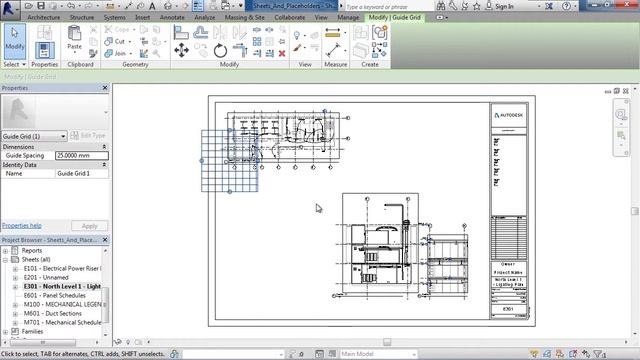The image size is (640, 360).
Task: Select the Align tool
Action: (181, 32)
